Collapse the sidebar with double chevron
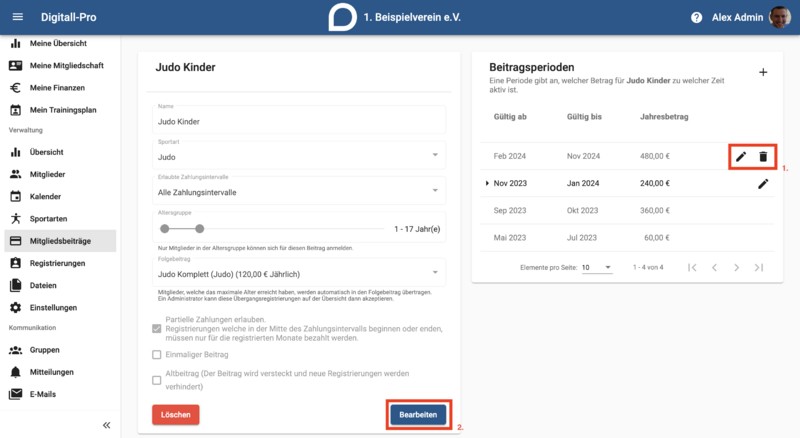The height and width of the screenshot is (438, 800). click(107, 425)
